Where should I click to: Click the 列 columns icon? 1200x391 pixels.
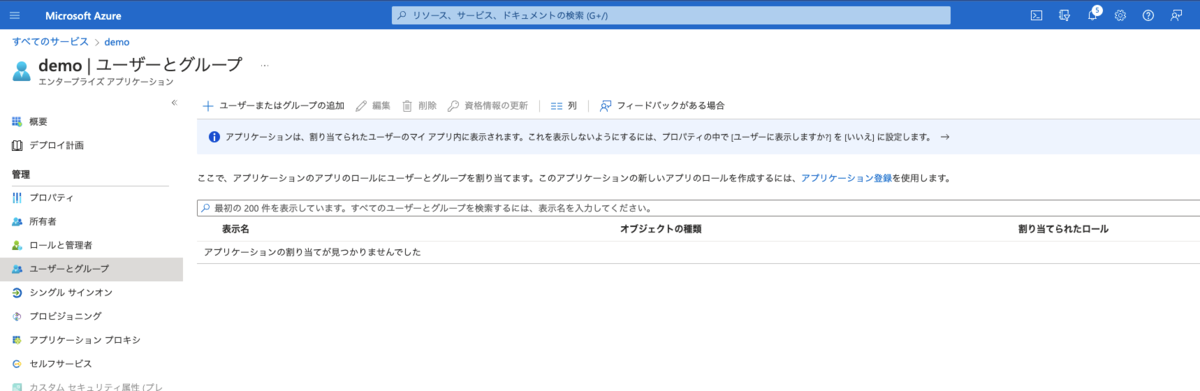click(x=556, y=105)
